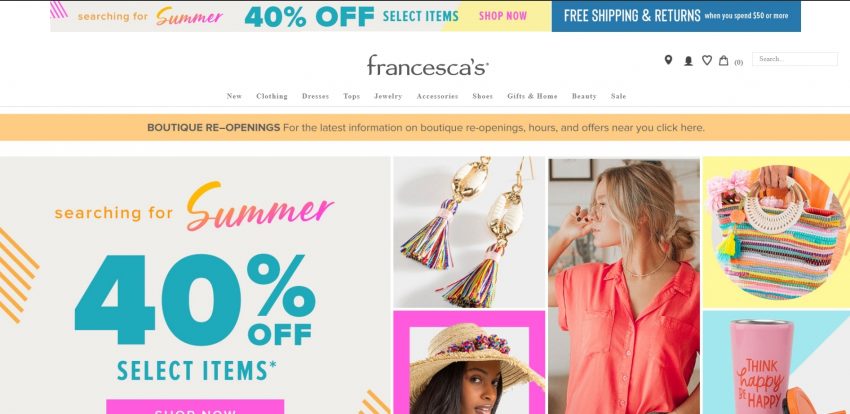Open the tassel shell earrings image
Viewport: 850px width, 414px height.
pyautogui.click(x=469, y=232)
